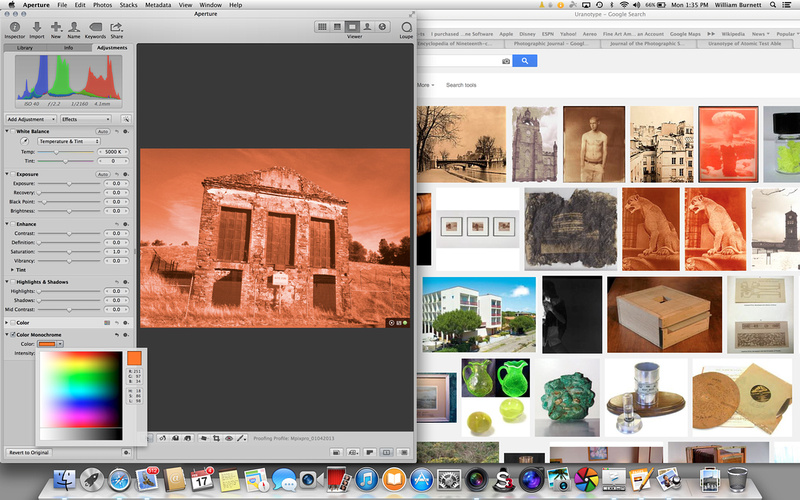This screenshot has height=500, width=800.
Task: Click the blue Google search button
Action: click(524, 61)
